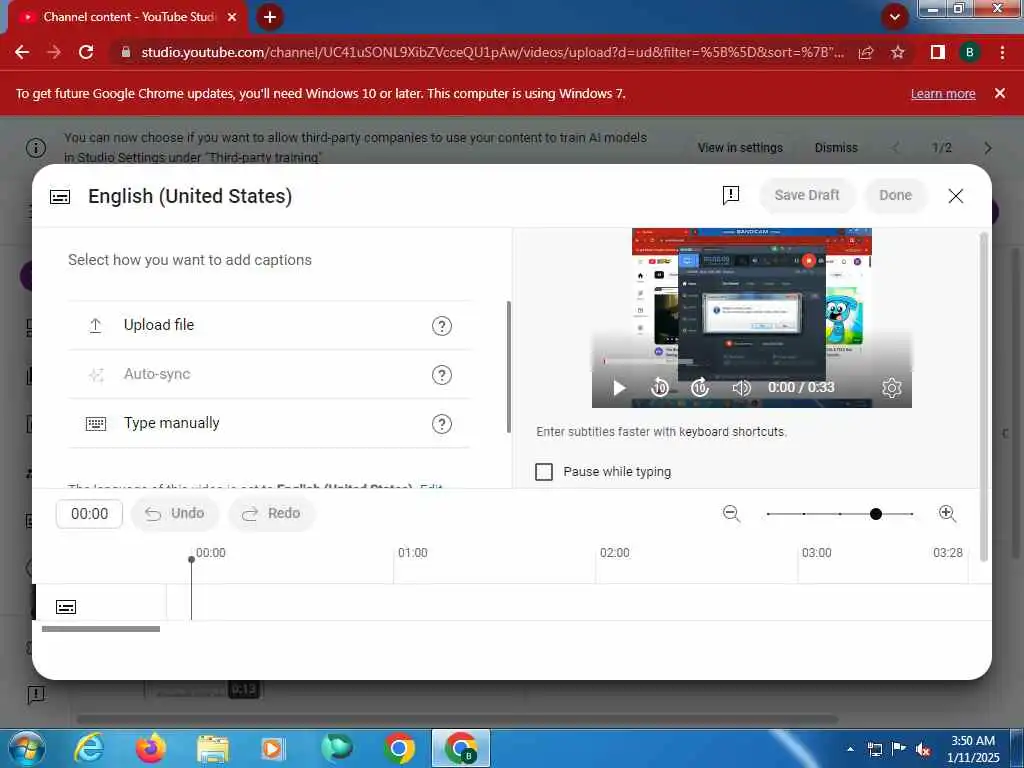
Task: Open help icon for Type manually
Action: (x=441, y=423)
